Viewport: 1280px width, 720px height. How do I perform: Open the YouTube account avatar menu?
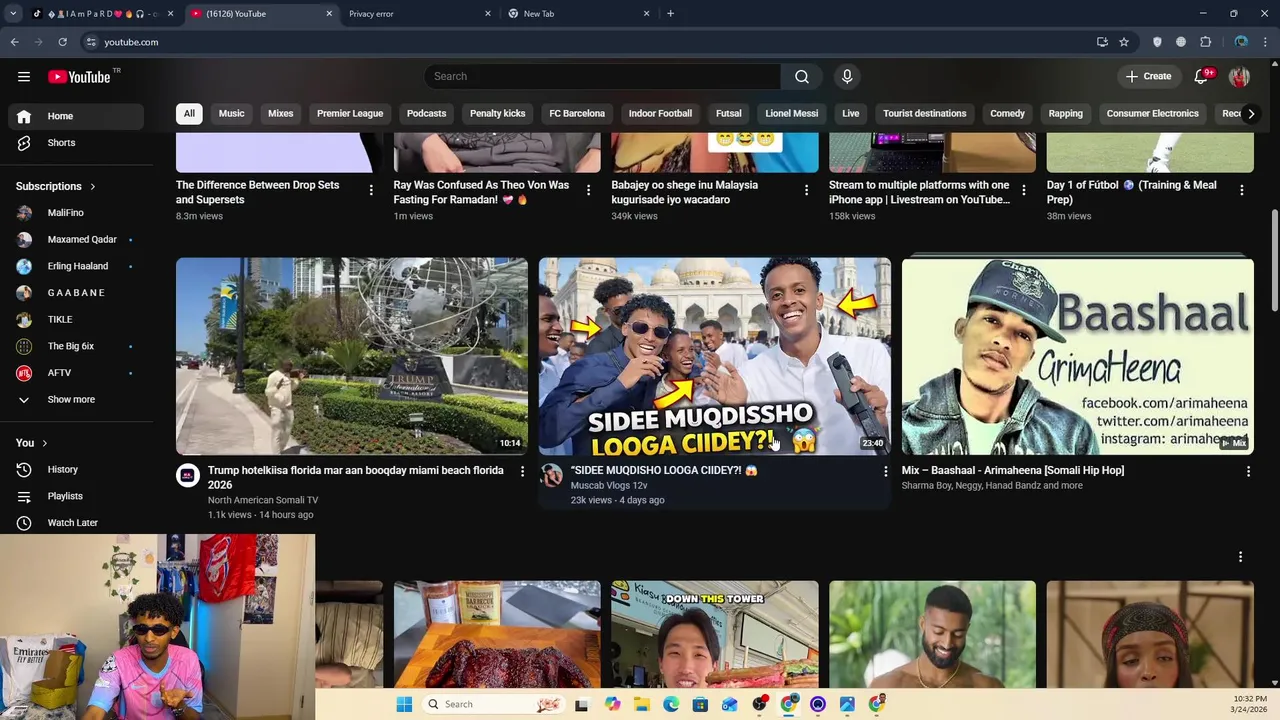click(1239, 77)
